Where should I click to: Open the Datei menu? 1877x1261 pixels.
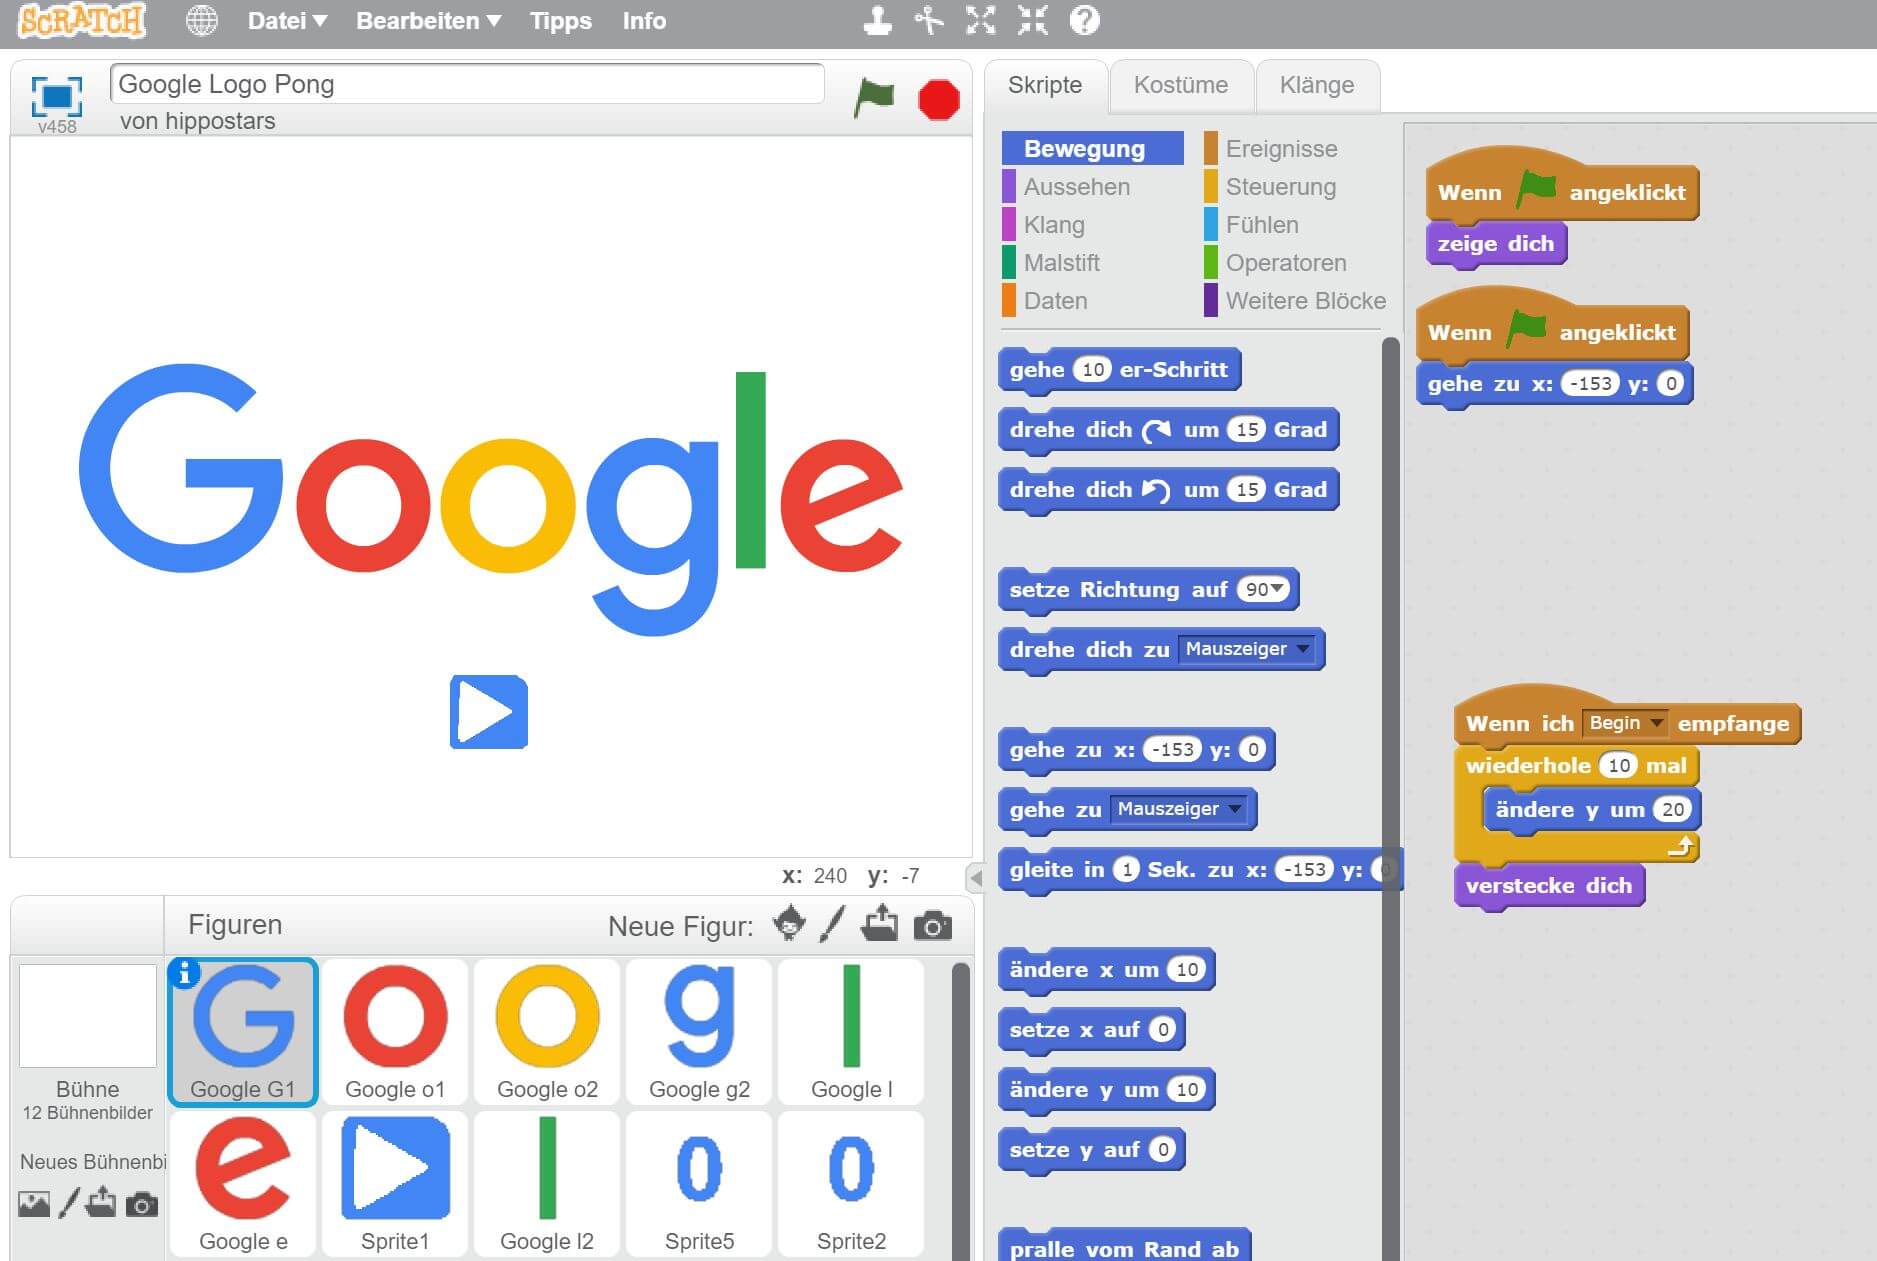click(x=286, y=21)
